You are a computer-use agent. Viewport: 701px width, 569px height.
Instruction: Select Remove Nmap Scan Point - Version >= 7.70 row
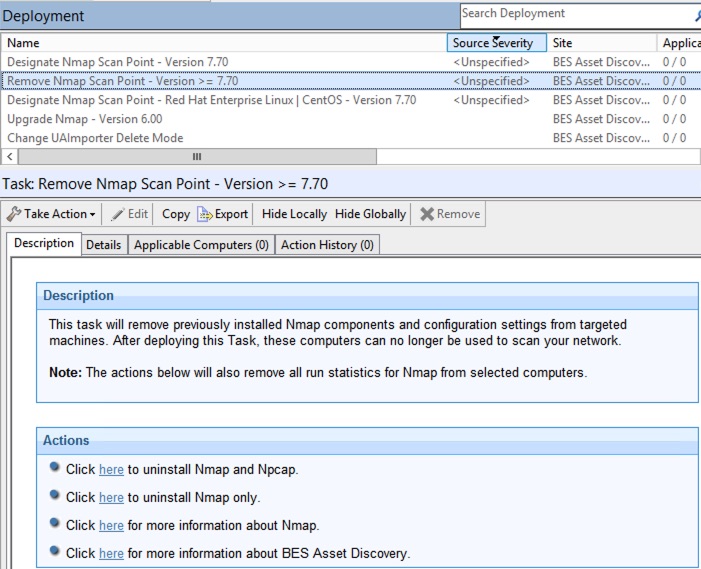point(350,81)
